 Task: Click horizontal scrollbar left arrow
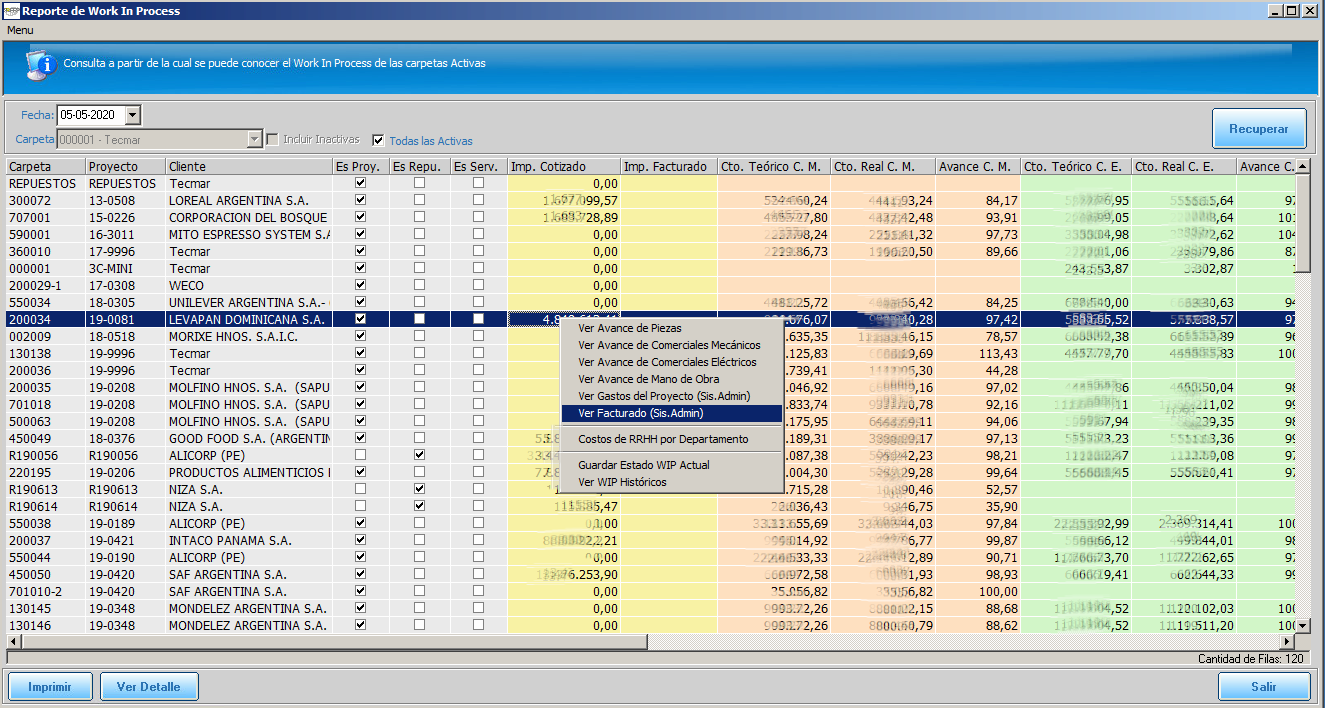point(14,640)
